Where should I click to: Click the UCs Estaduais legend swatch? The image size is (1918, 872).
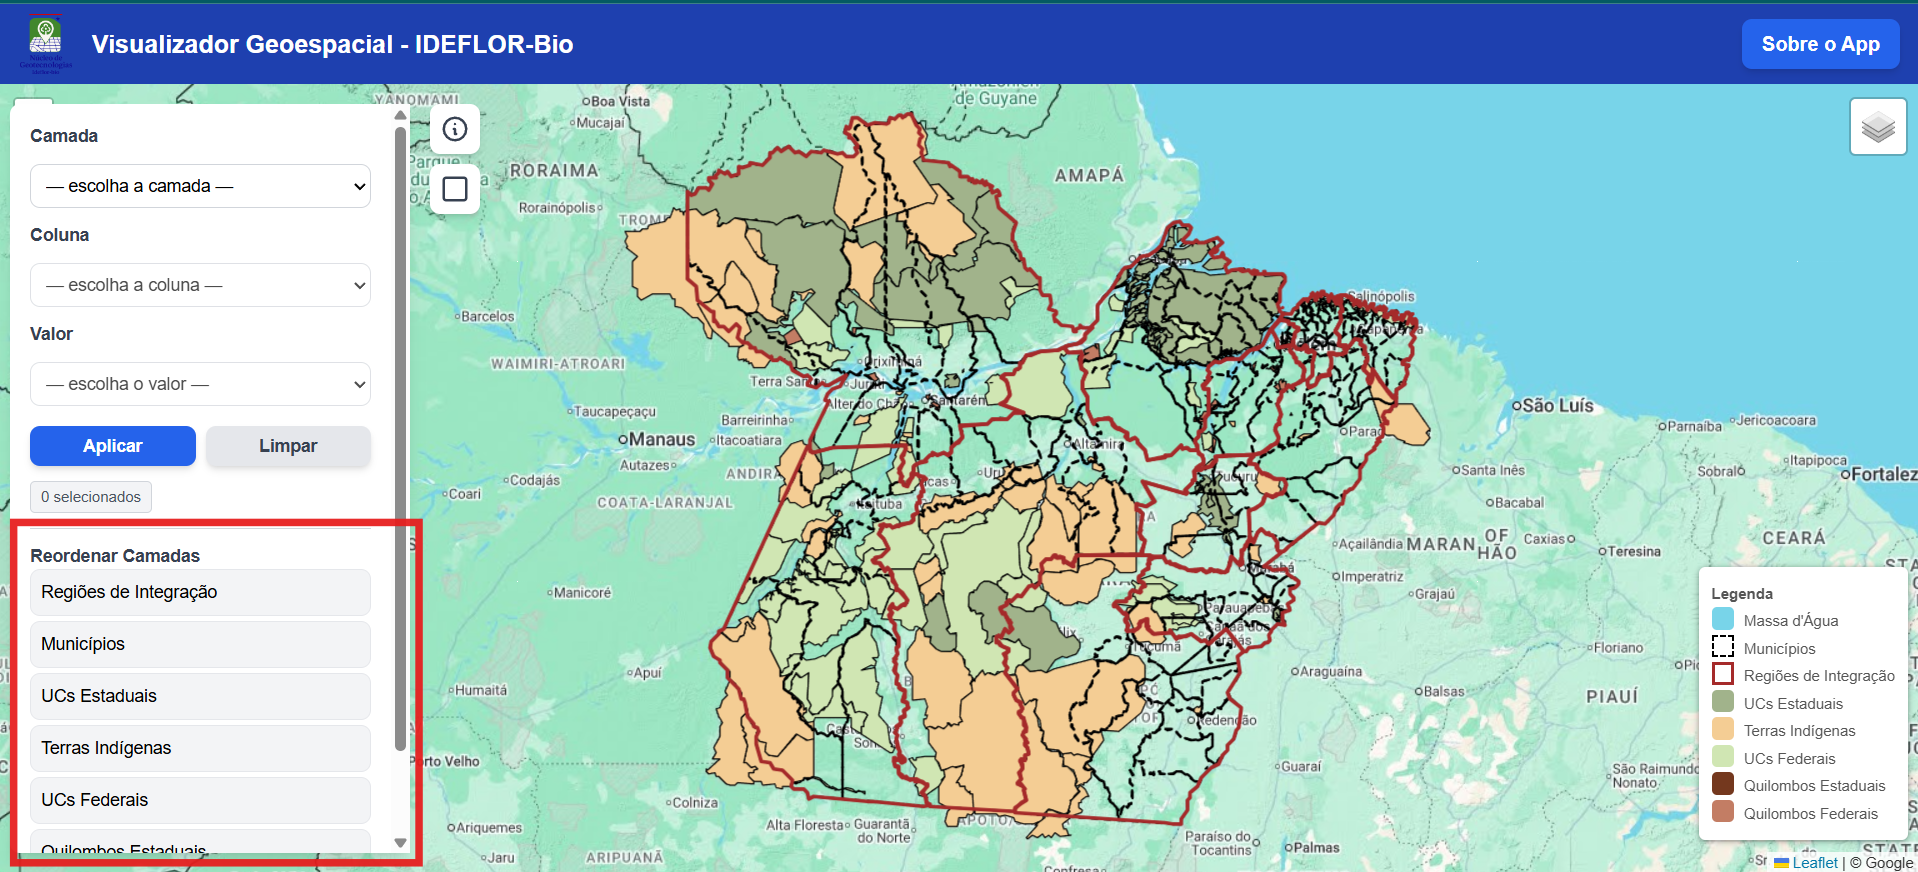click(1722, 702)
